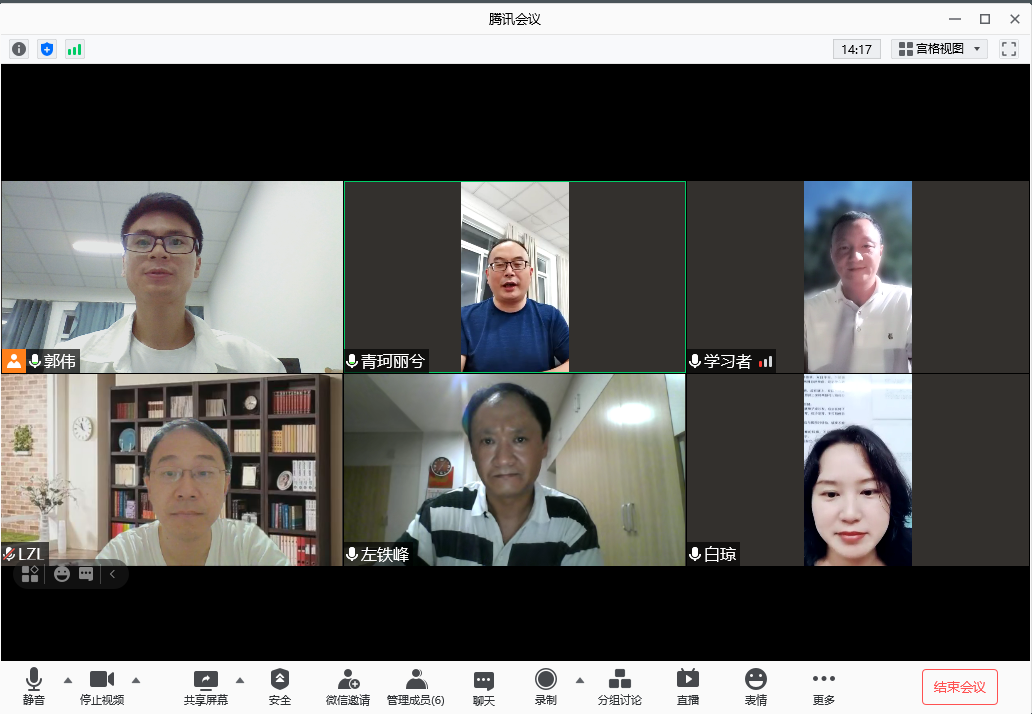Image resolution: width=1032 pixels, height=714 pixels.
Task: Turn off camera with 停止视频
Action: coord(102,687)
